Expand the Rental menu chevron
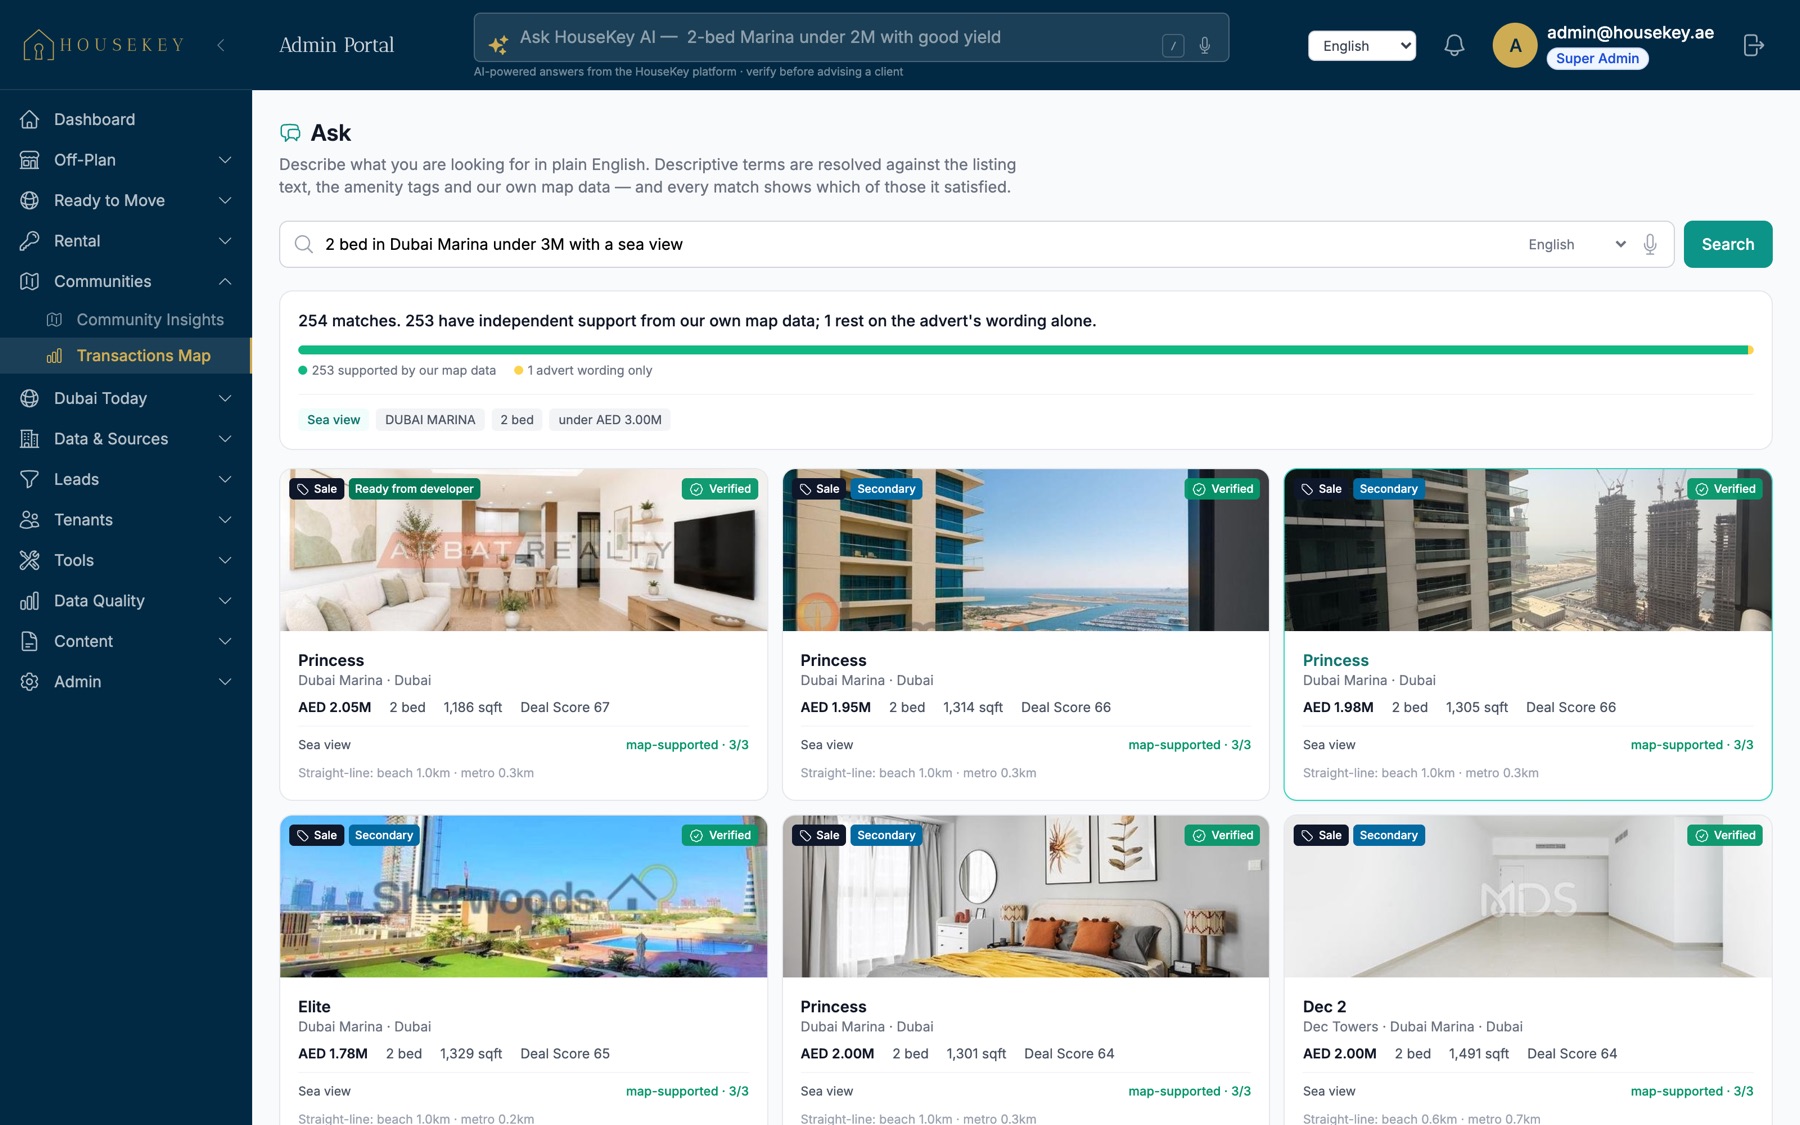1800x1125 pixels. point(225,241)
